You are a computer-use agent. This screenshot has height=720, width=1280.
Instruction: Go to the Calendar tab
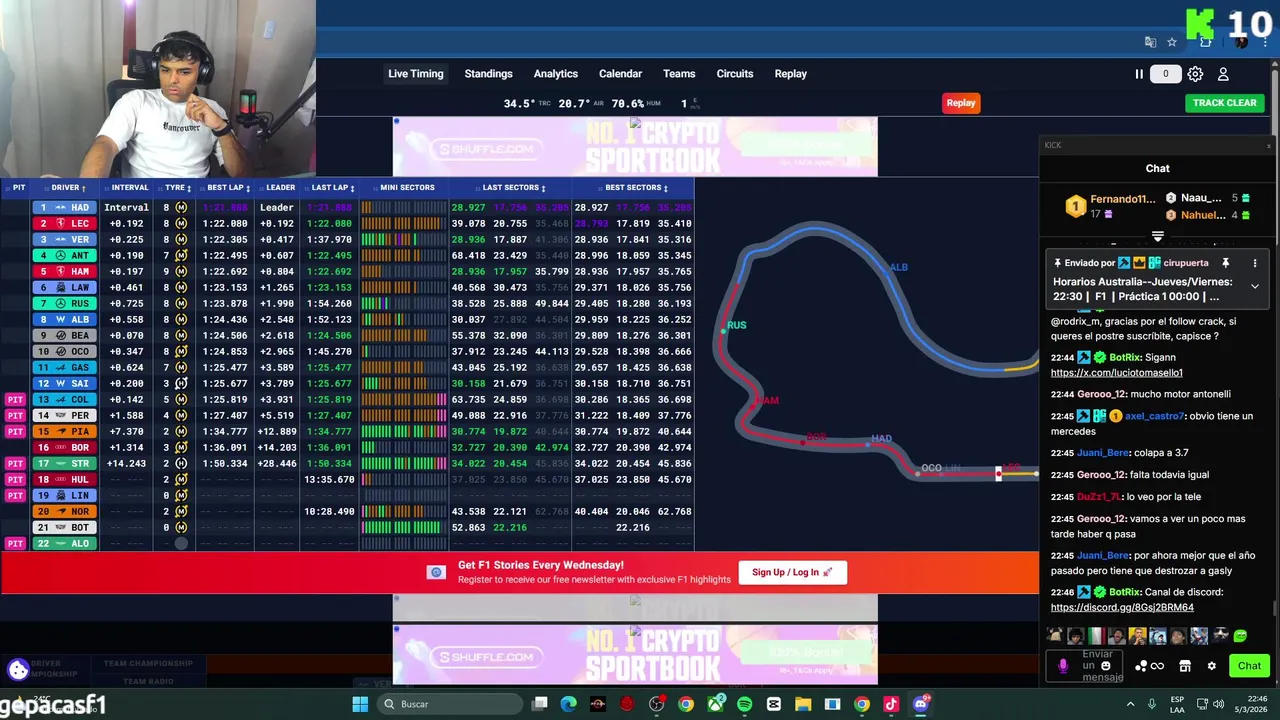coord(620,74)
